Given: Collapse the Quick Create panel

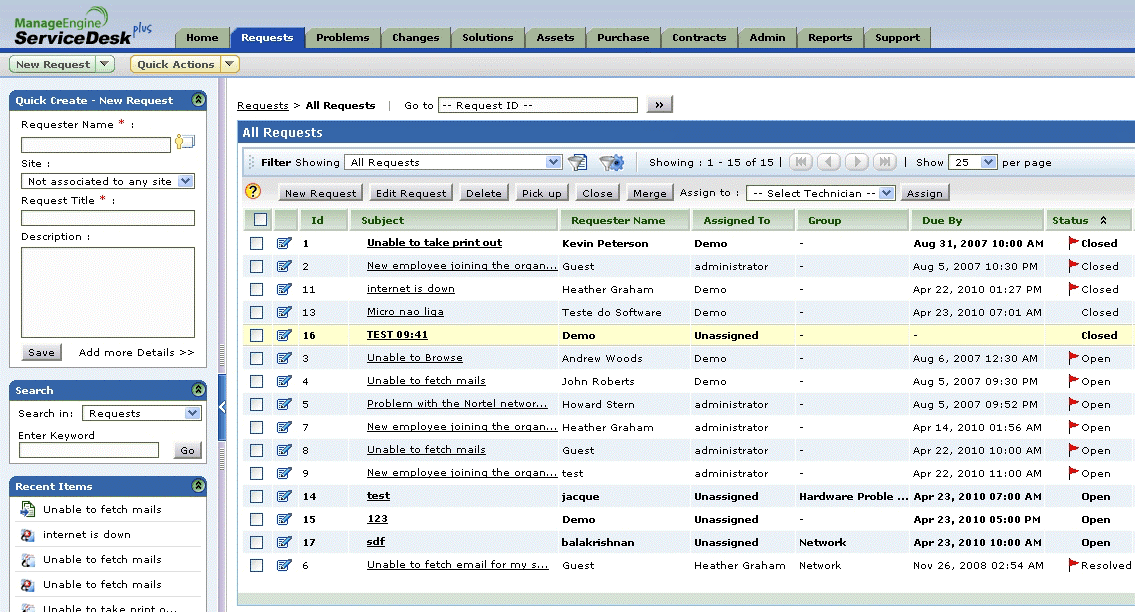Looking at the screenshot, I should click(198, 100).
